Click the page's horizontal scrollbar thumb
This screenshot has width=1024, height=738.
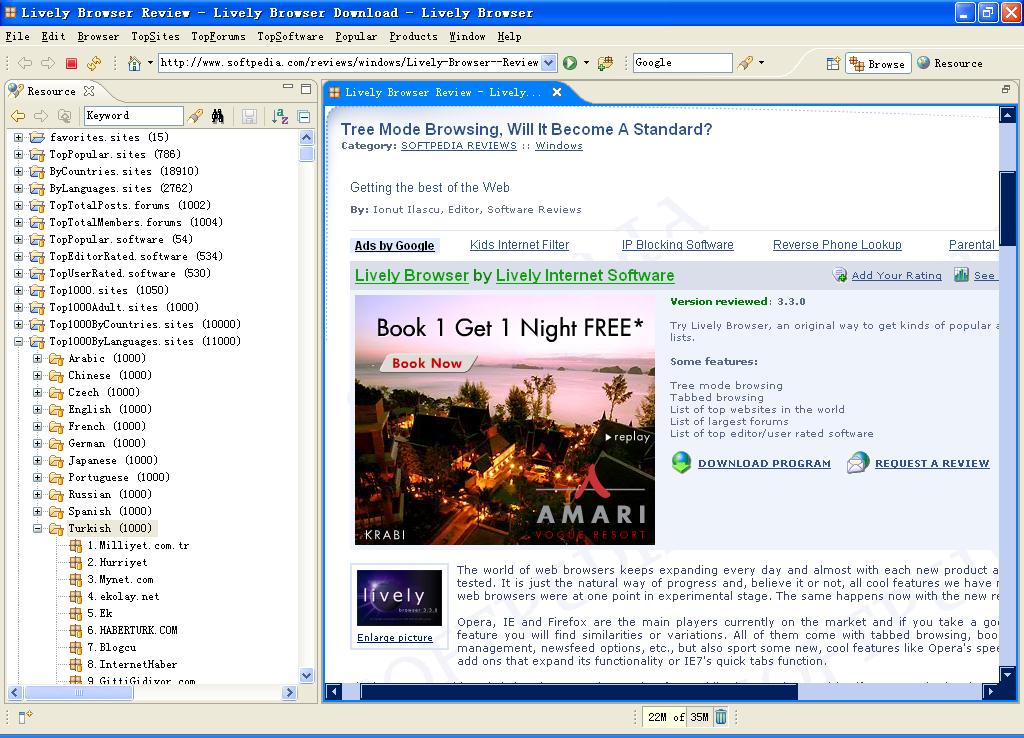coord(578,691)
